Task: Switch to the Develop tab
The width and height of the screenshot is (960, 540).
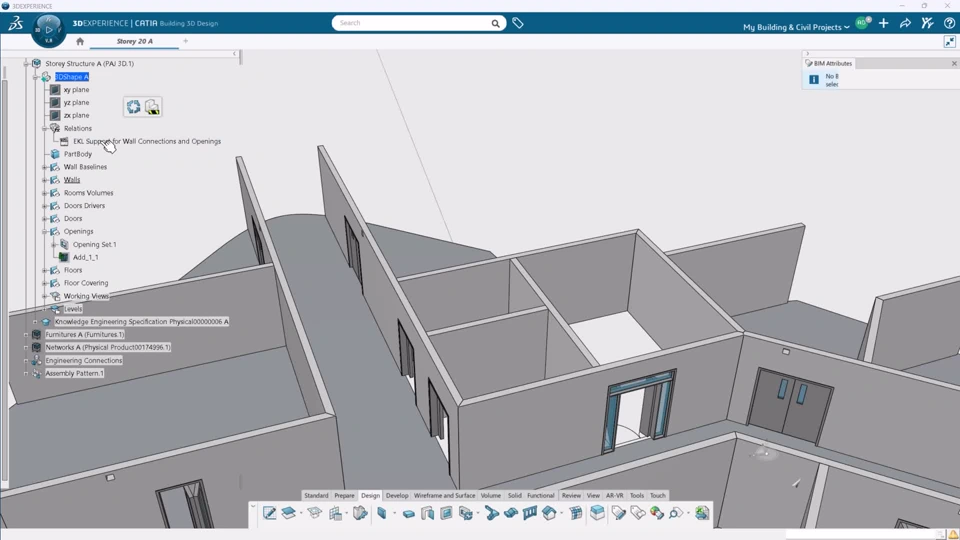Action: [397, 495]
